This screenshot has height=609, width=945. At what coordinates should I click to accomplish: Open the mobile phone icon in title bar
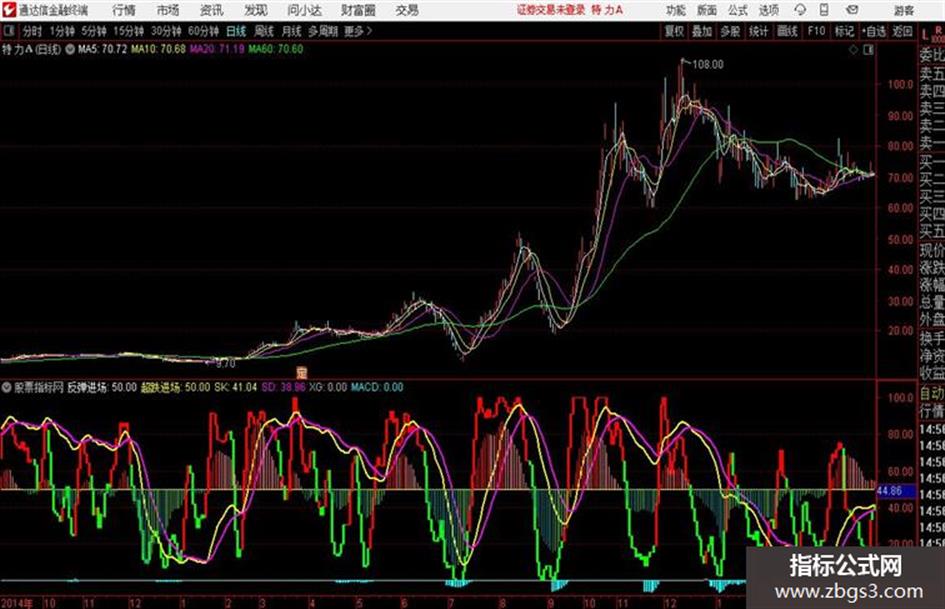824,10
